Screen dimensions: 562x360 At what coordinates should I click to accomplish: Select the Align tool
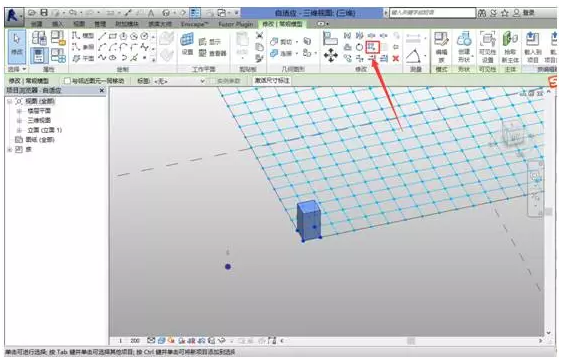330,38
